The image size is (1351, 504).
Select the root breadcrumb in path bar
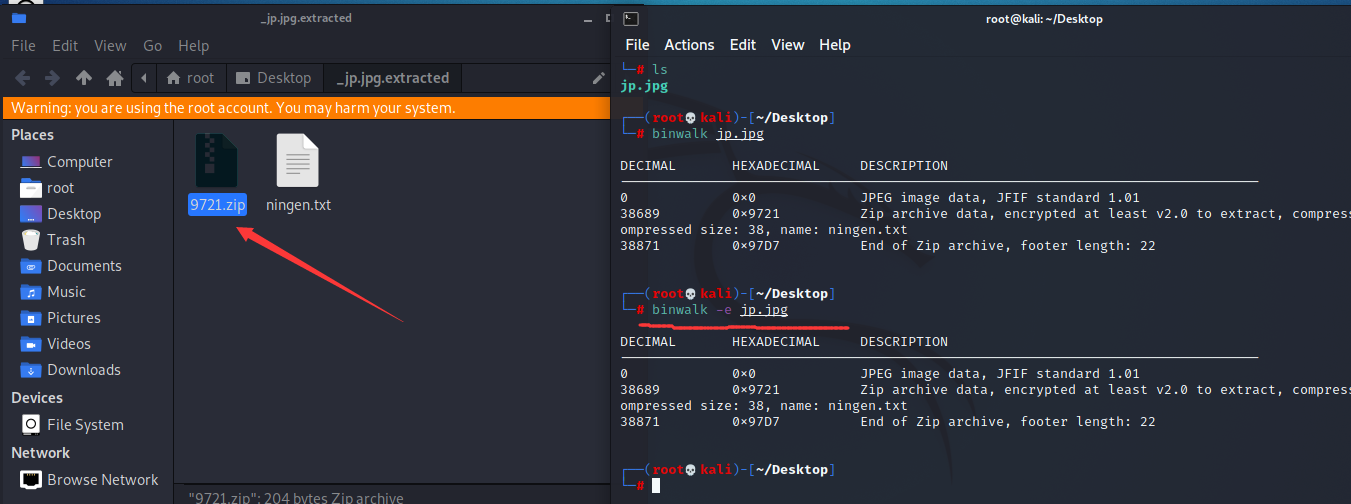coord(190,78)
